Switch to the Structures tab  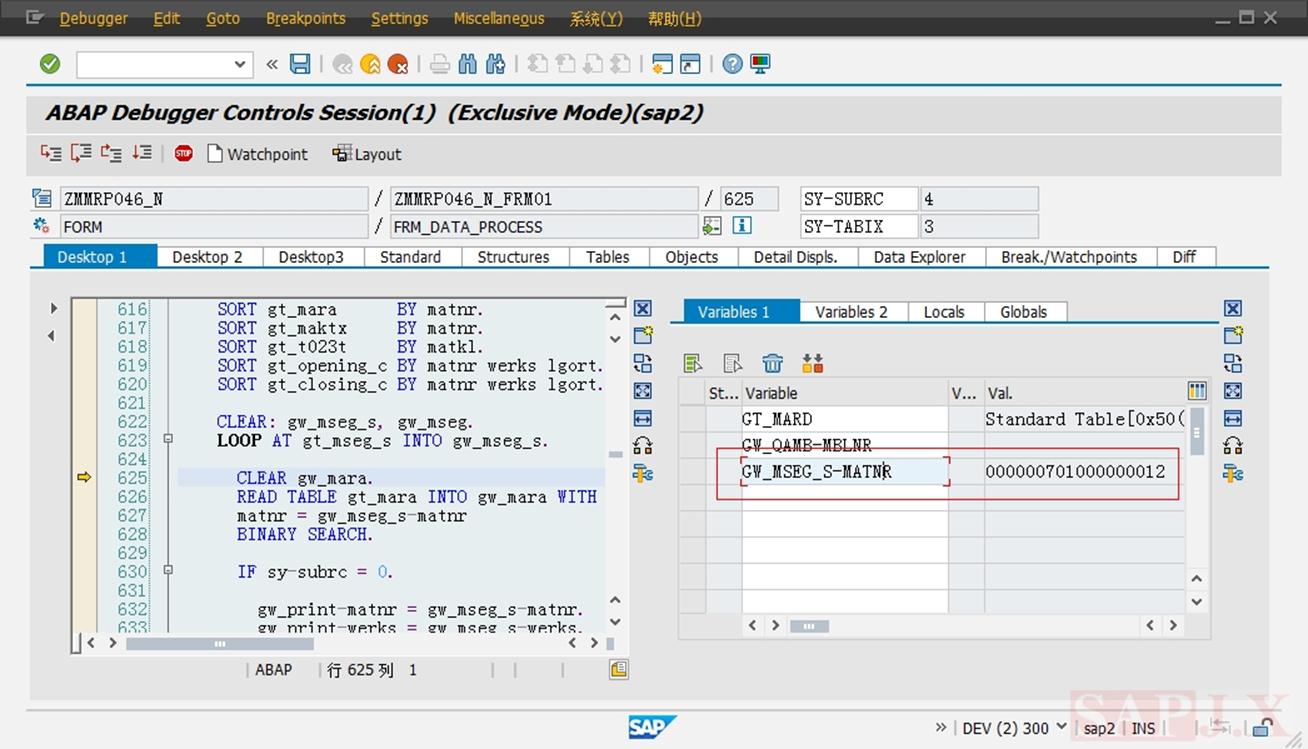pyautogui.click(x=514, y=257)
